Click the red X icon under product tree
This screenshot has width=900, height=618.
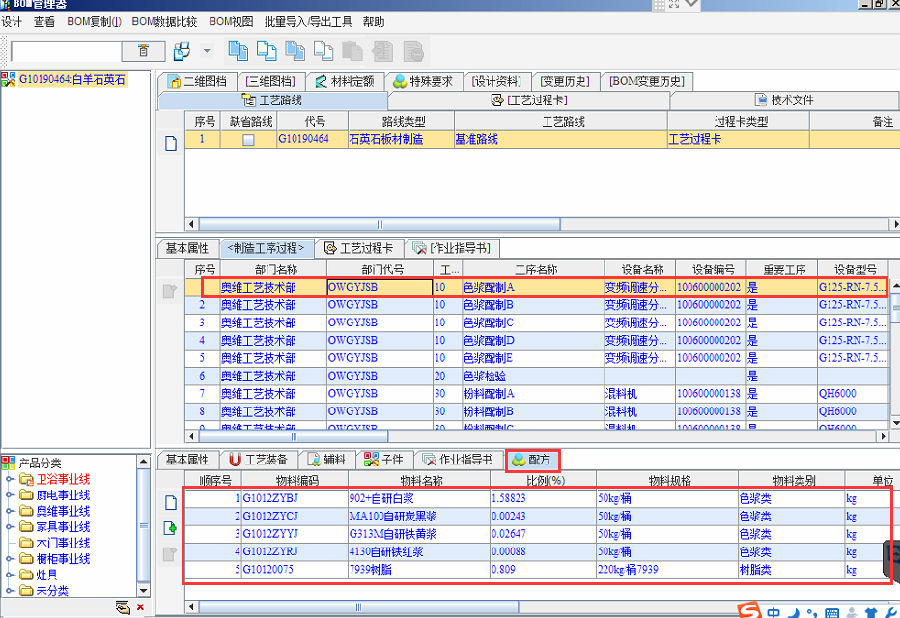(140, 607)
